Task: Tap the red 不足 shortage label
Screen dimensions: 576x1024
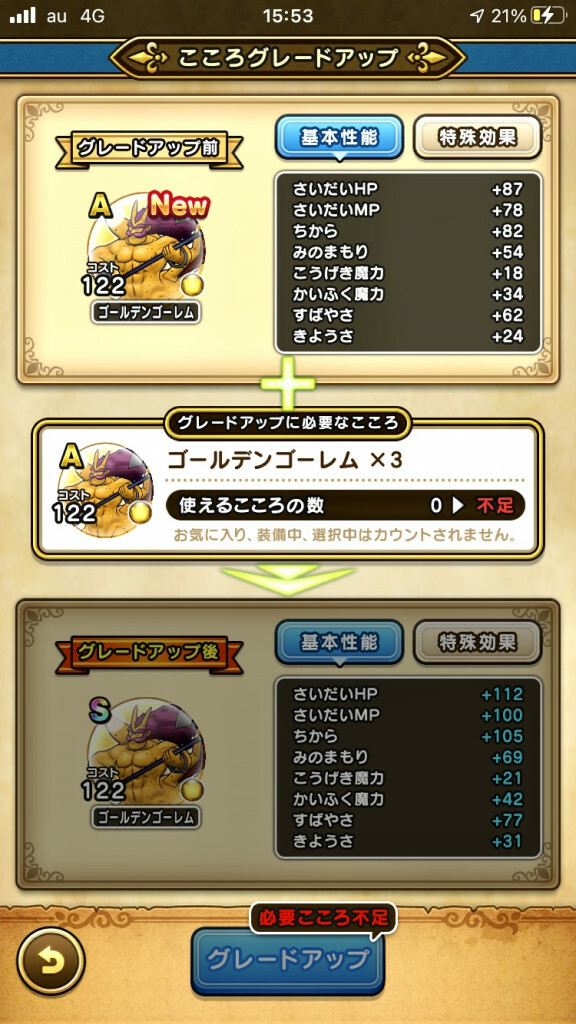Action: tap(495, 505)
